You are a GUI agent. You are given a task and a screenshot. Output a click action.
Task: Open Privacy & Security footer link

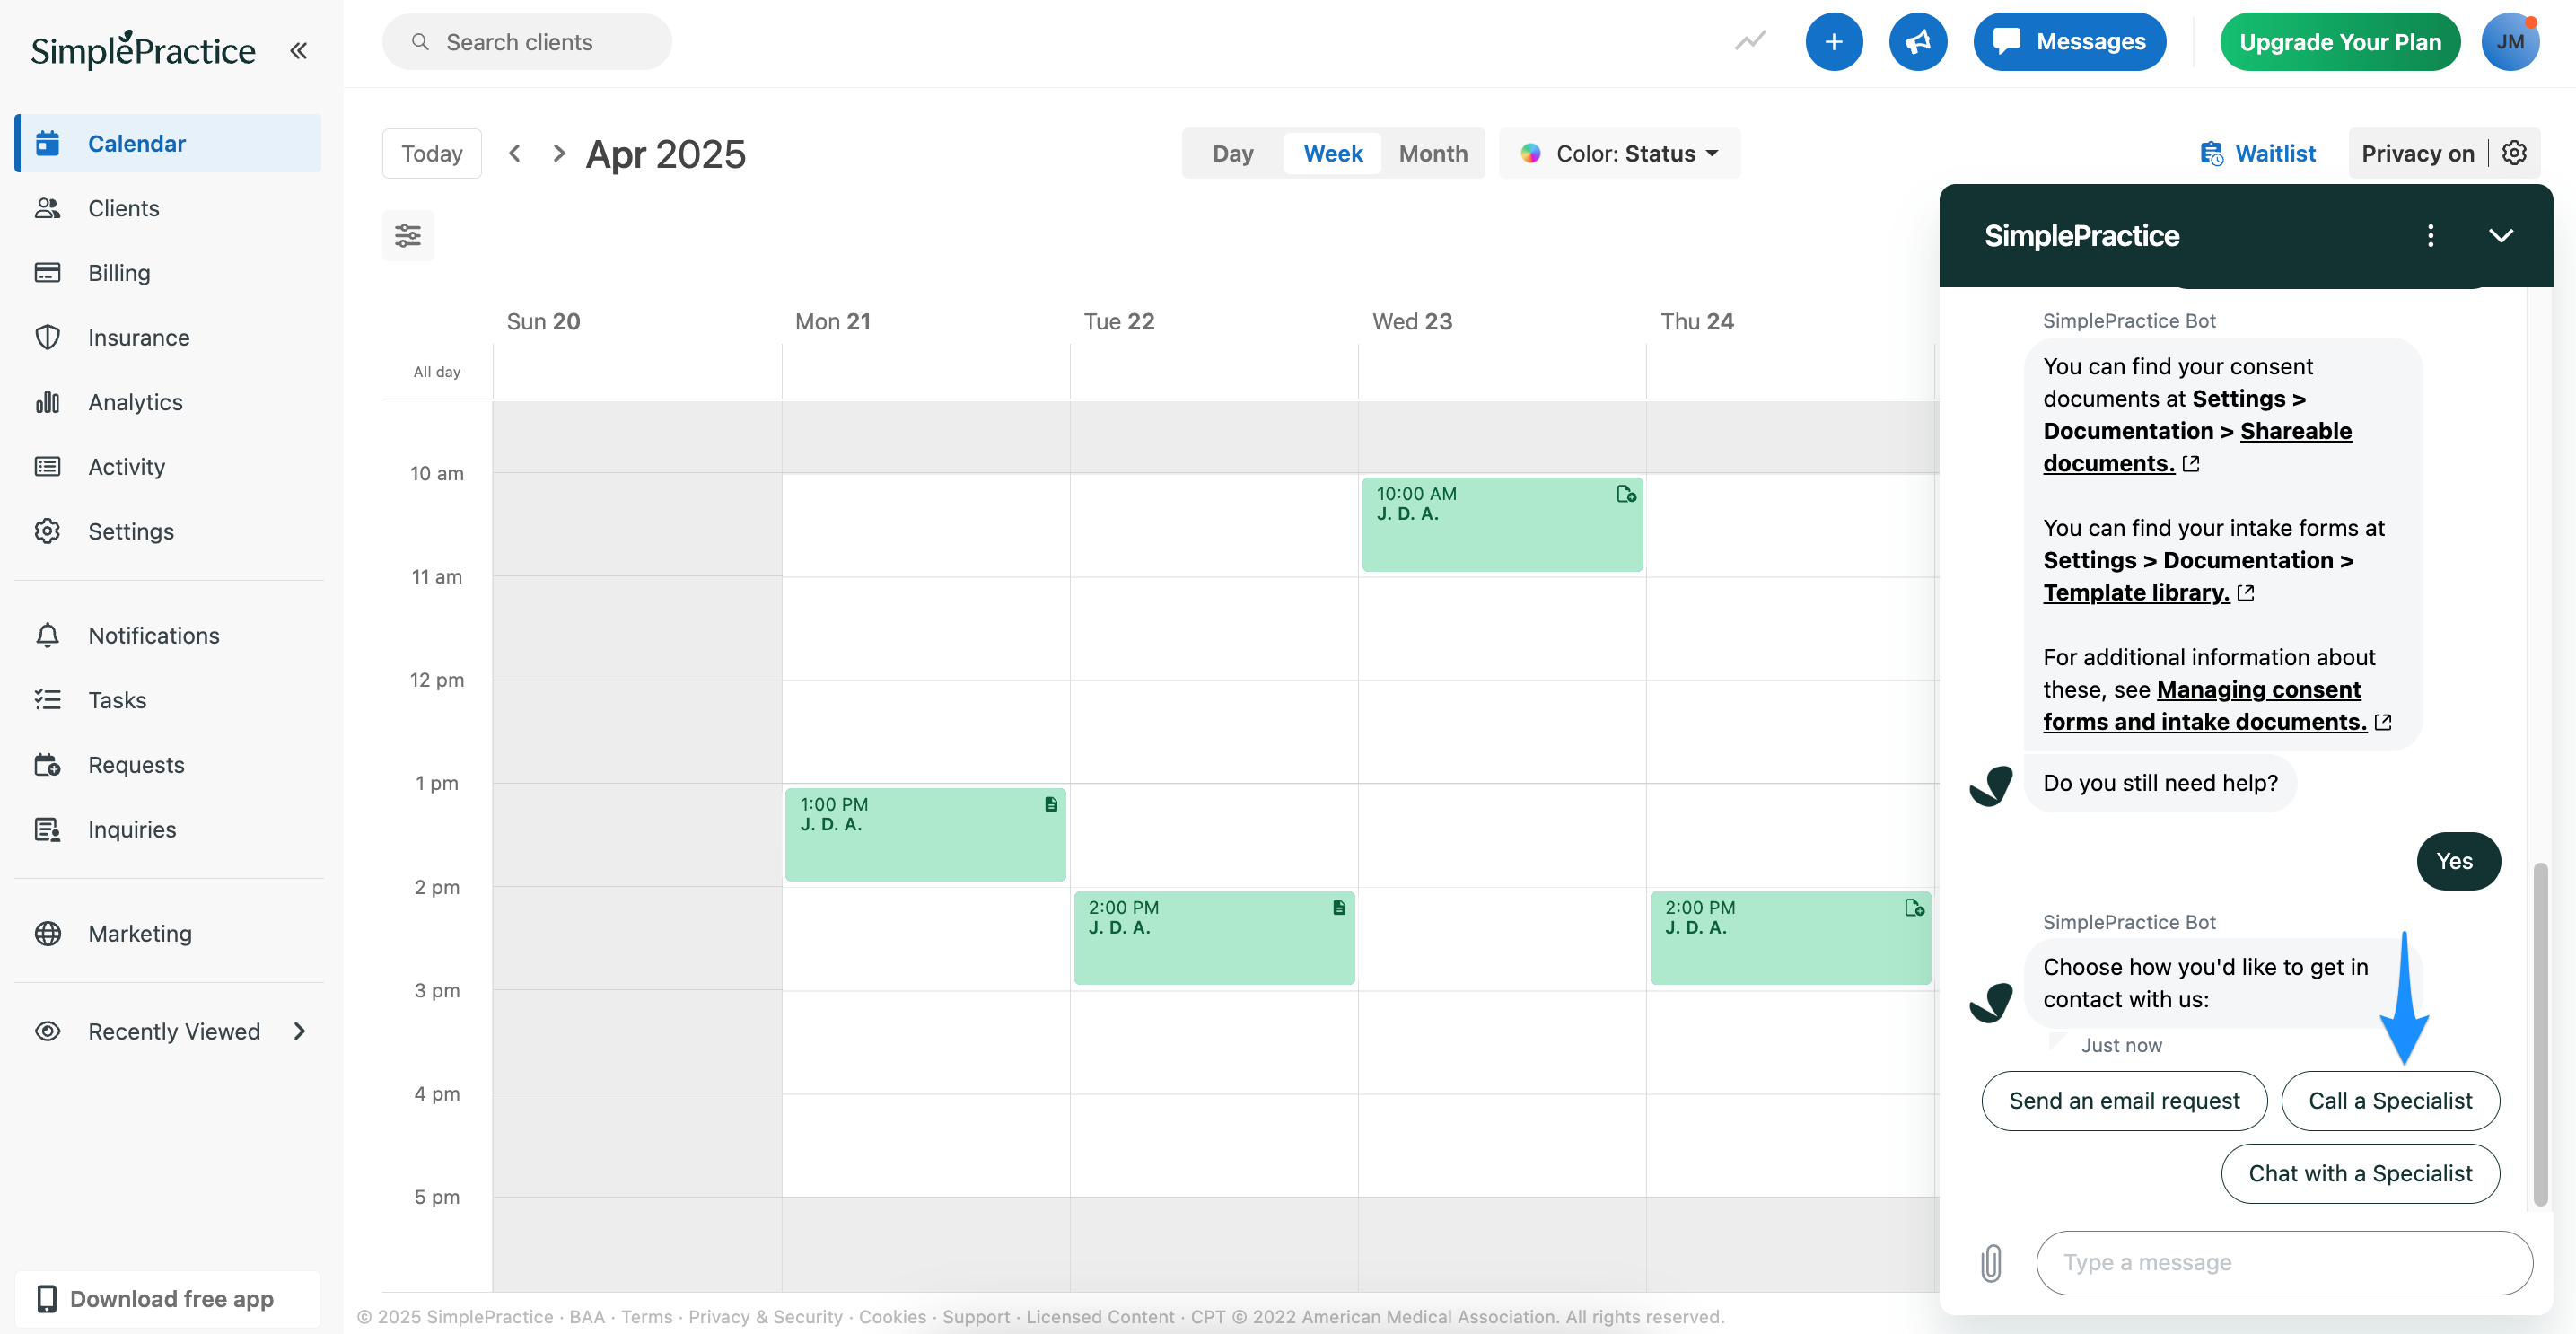click(x=765, y=1316)
